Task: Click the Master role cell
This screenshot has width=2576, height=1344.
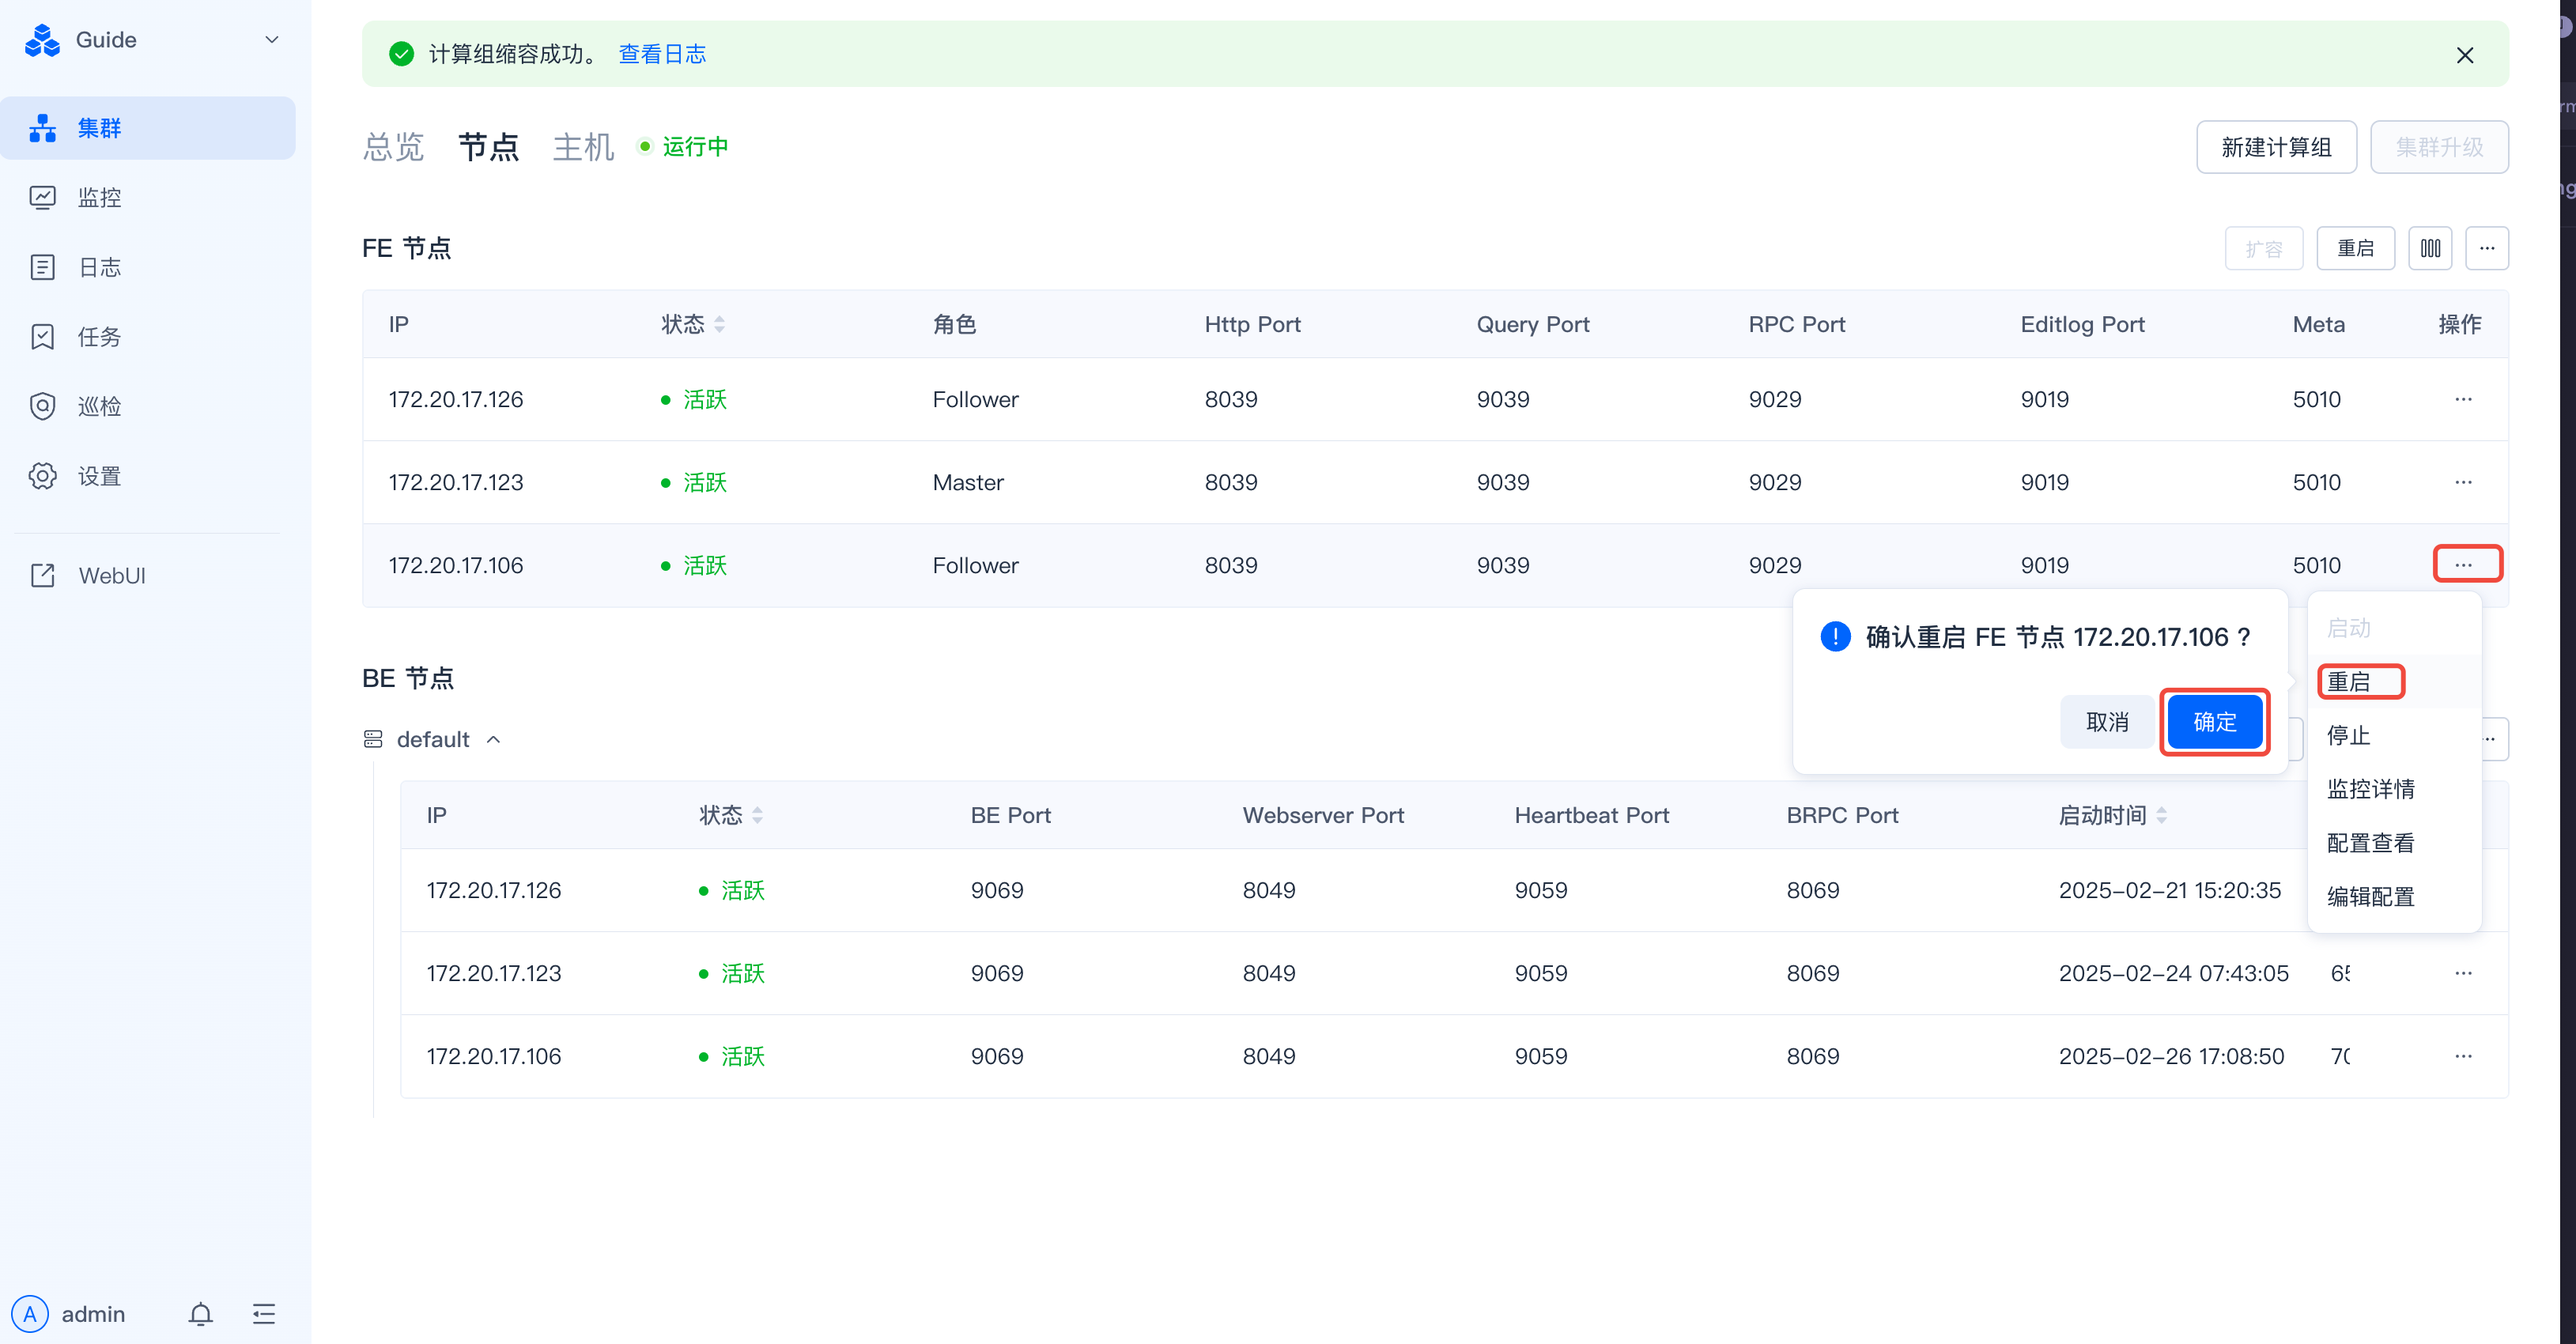Action: click(968, 483)
